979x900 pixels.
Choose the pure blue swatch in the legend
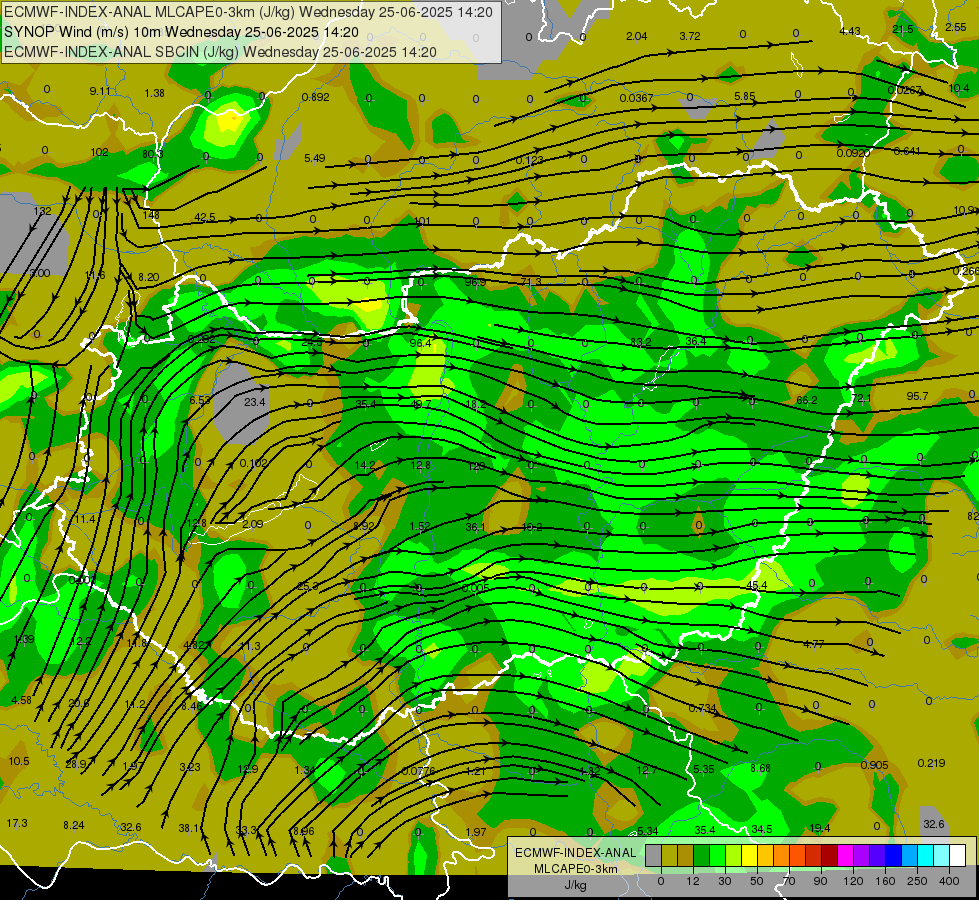pos(894,856)
